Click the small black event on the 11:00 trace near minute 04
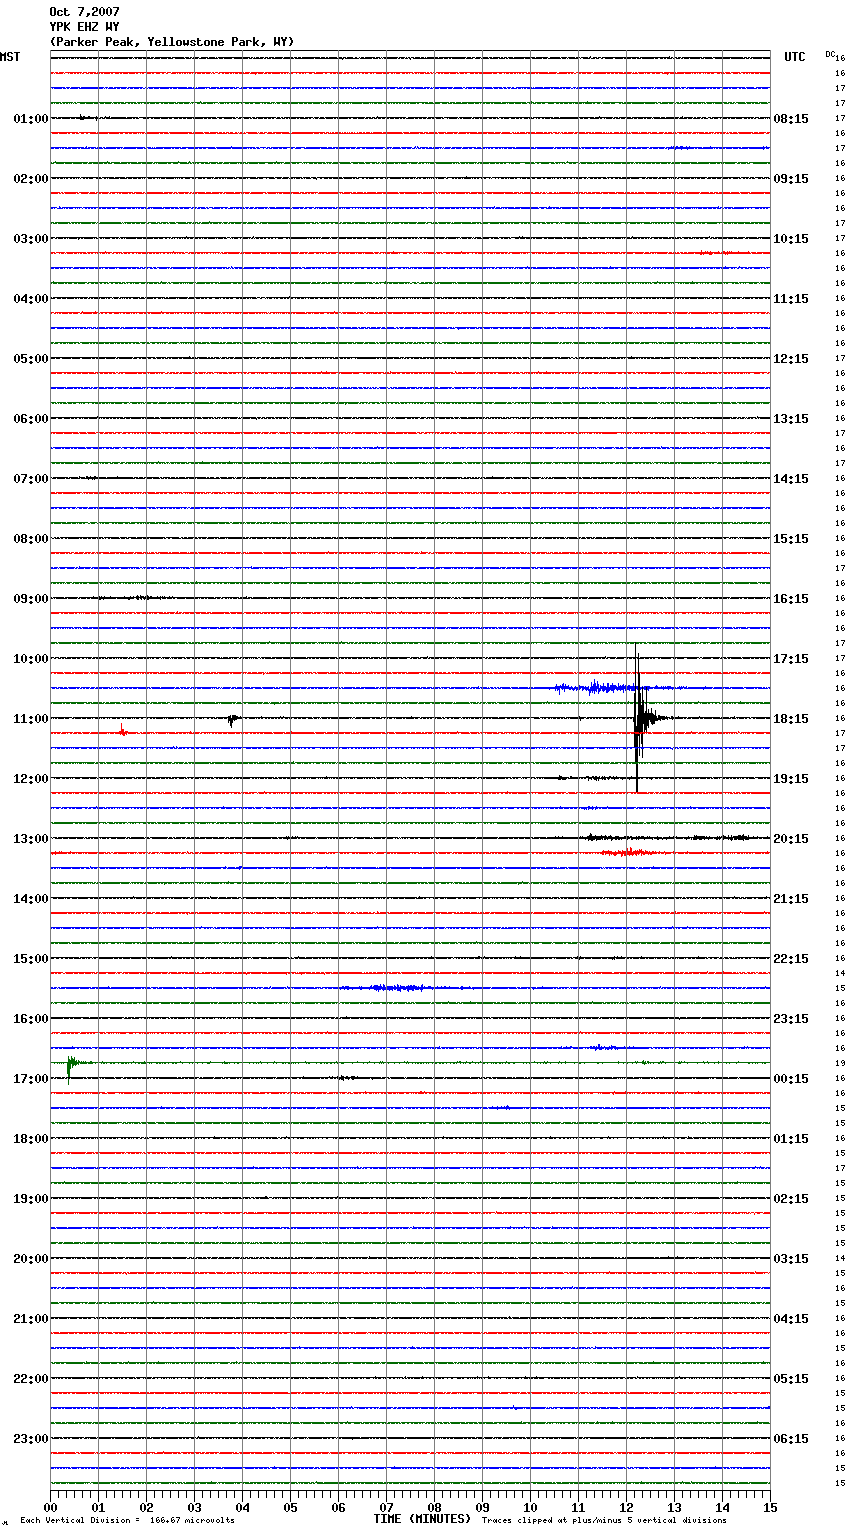The height and width of the screenshot is (1534, 850). tap(232, 719)
